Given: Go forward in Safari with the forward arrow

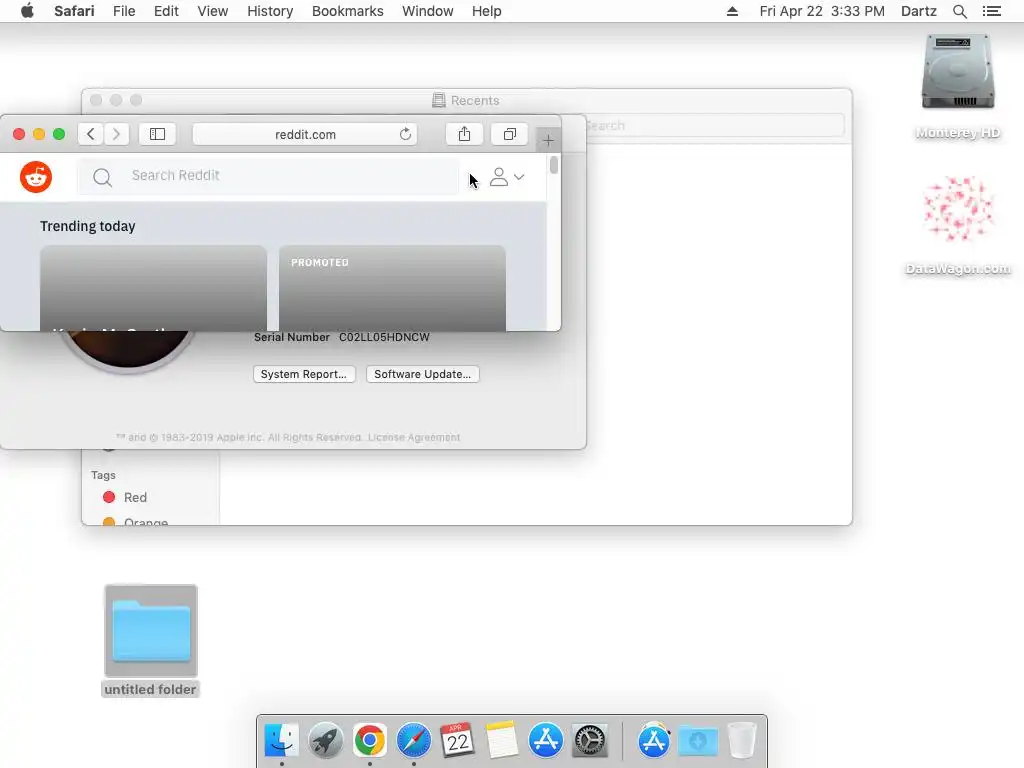Looking at the screenshot, I should (x=116, y=134).
